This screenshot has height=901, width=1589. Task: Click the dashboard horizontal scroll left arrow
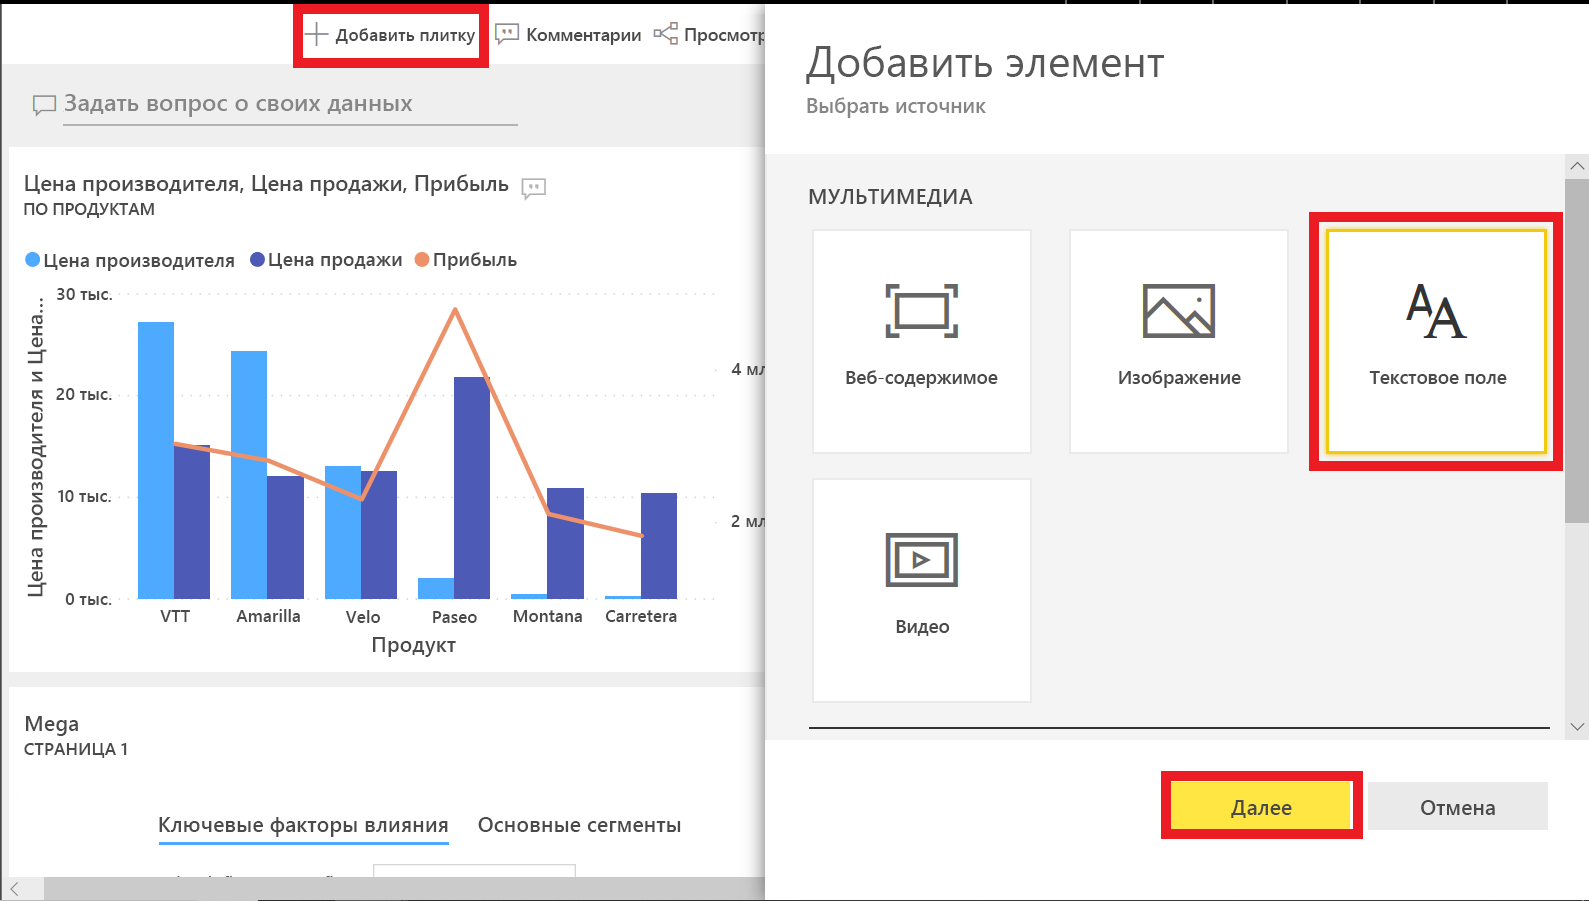pyautogui.click(x=15, y=889)
